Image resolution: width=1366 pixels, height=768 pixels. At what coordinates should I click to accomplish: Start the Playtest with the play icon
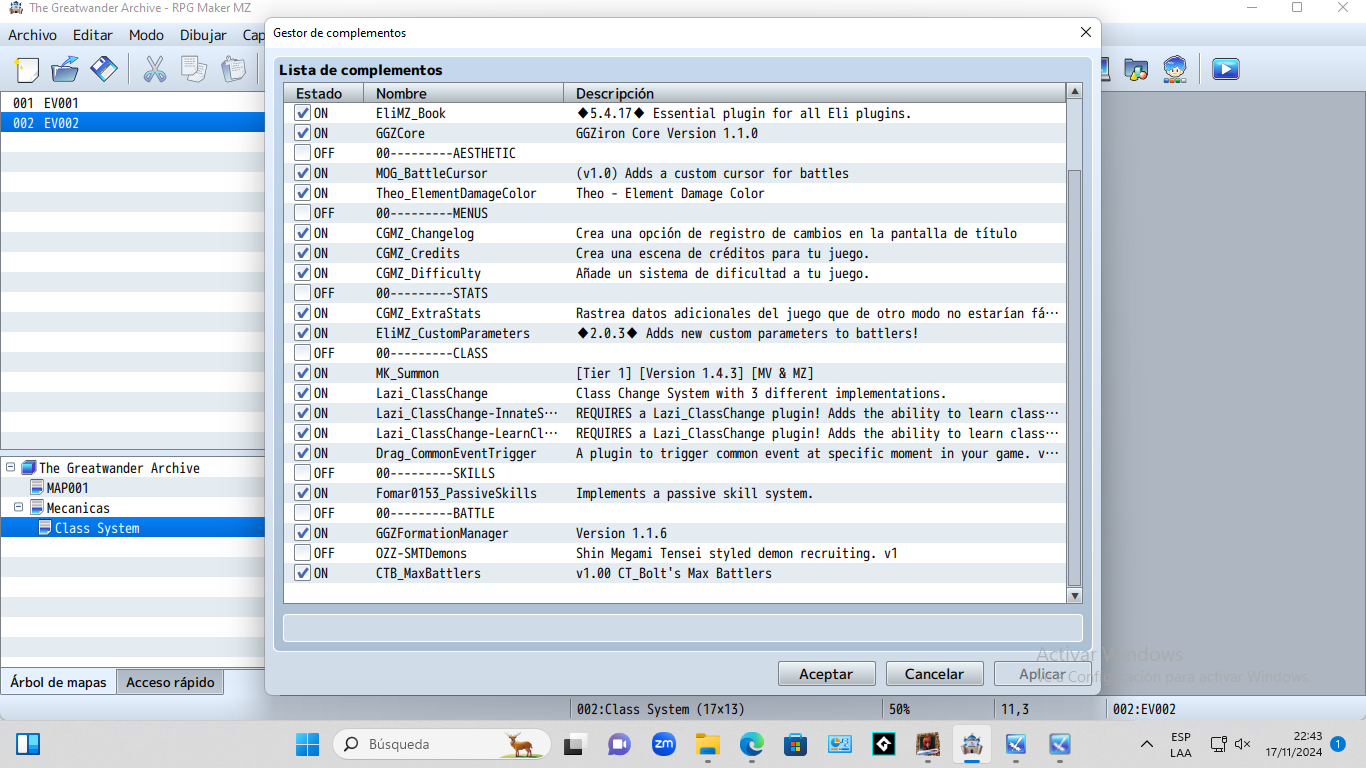pos(1226,69)
